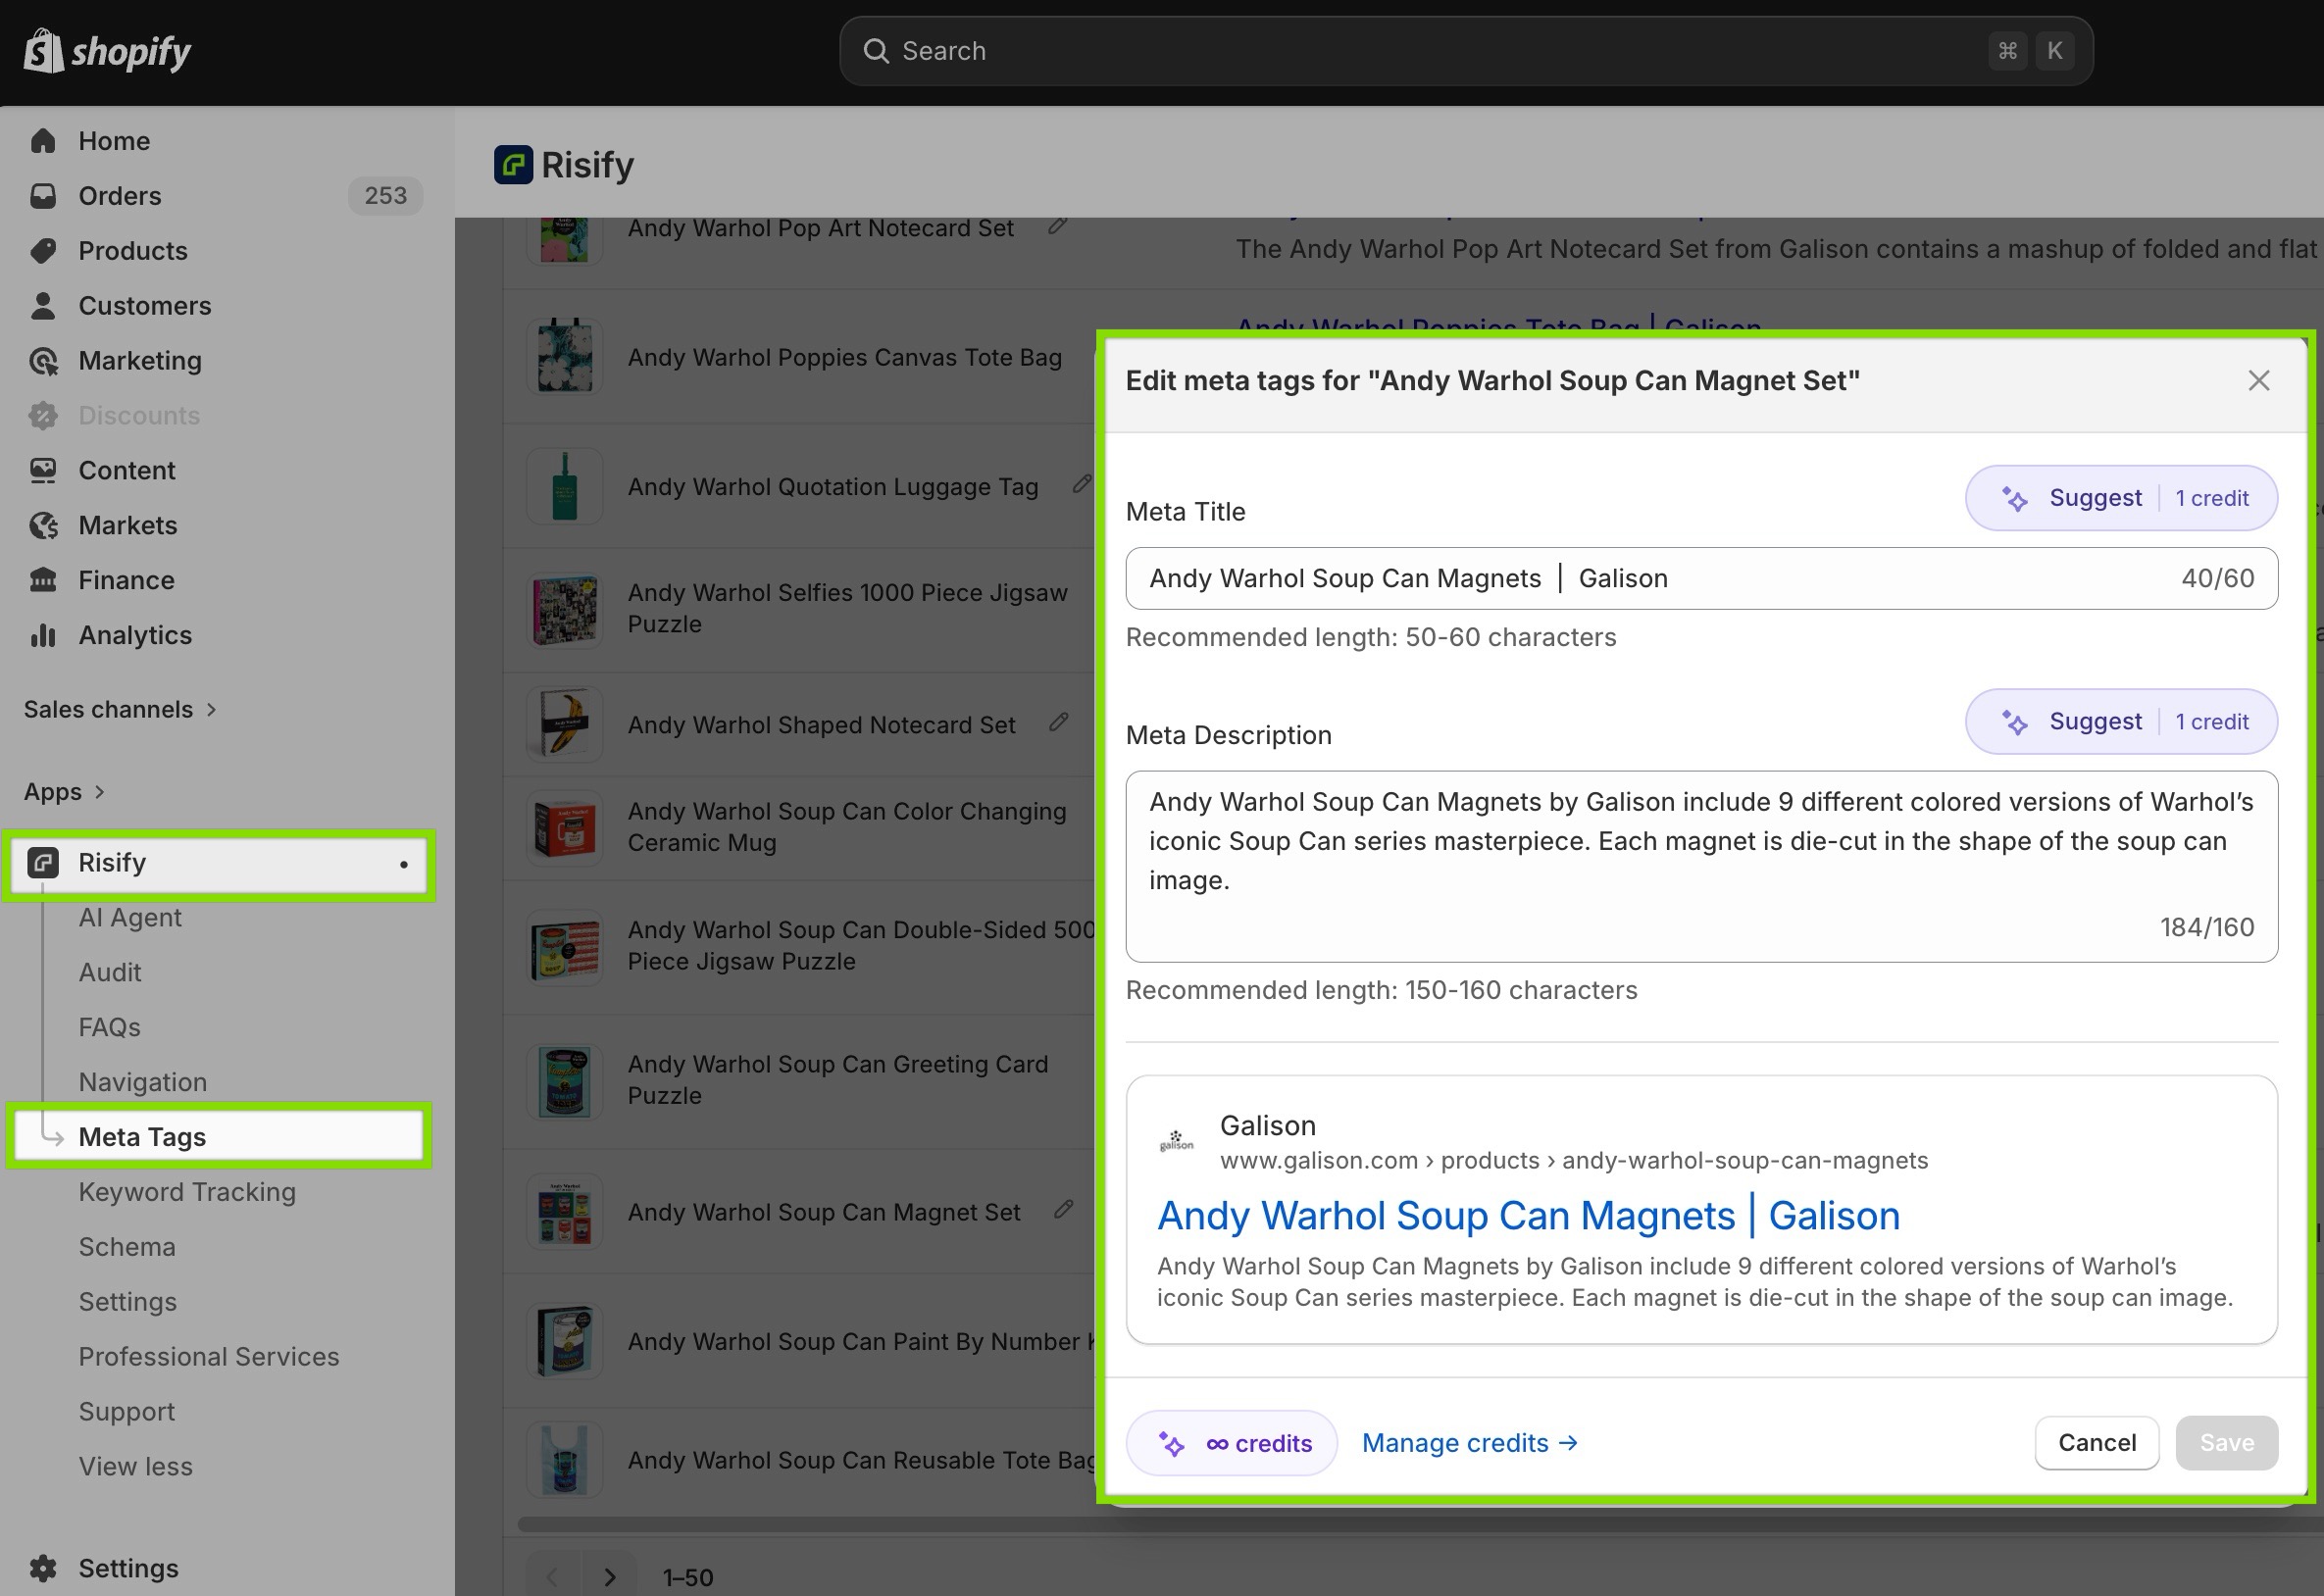This screenshot has height=1596, width=2324.
Task: Click Soup Can Double-Sided 500 Piece Jigsaw Puzzle row
Action: [800, 947]
